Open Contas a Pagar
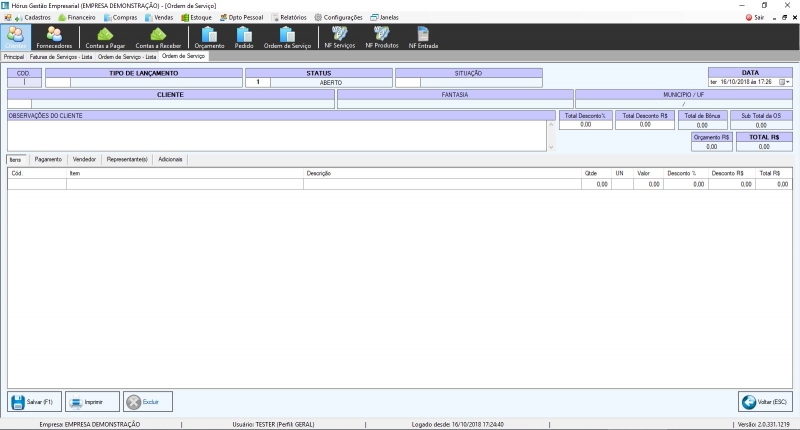The height and width of the screenshot is (430, 800). click(105, 37)
